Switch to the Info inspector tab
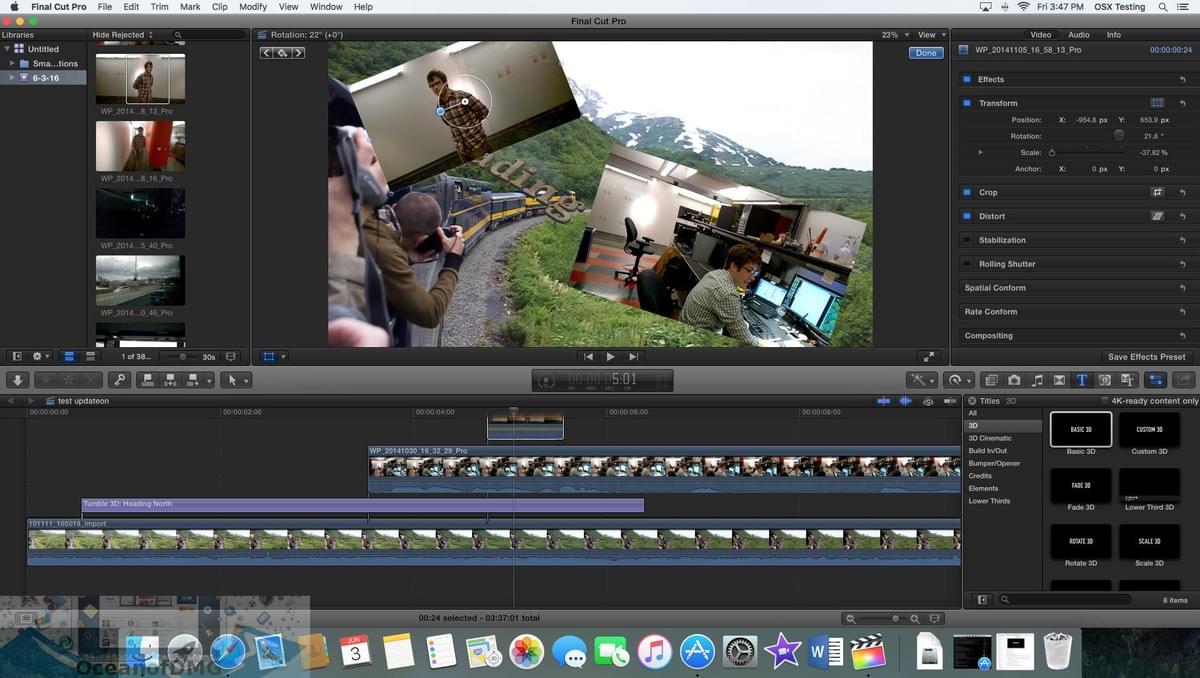This screenshot has width=1200, height=678. [1113, 35]
